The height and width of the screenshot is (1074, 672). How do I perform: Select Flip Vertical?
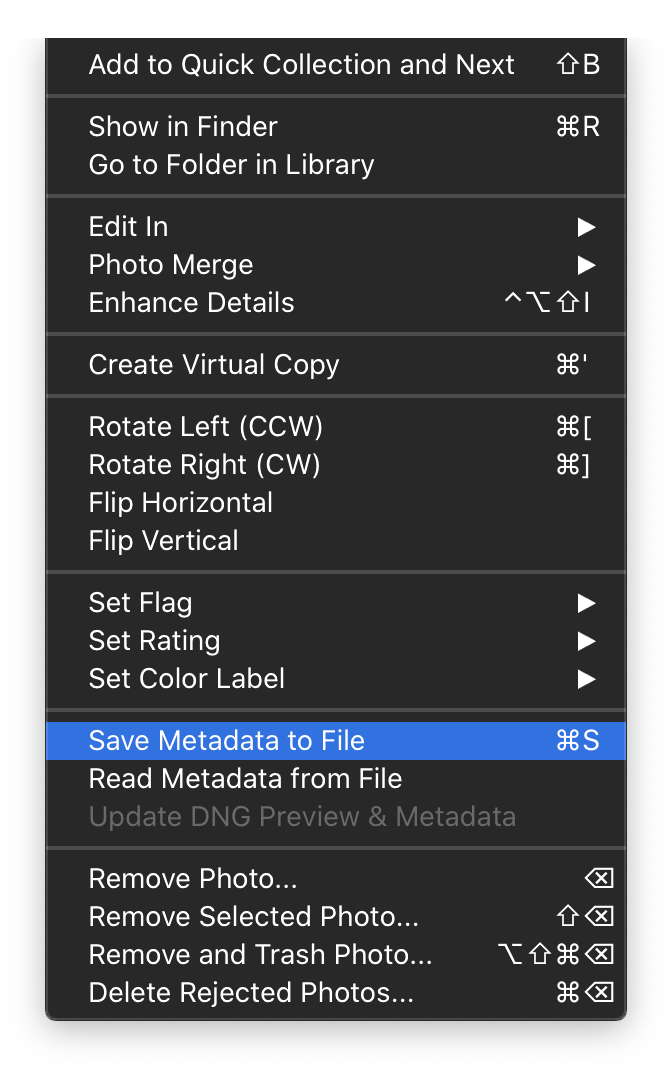pos(164,541)
